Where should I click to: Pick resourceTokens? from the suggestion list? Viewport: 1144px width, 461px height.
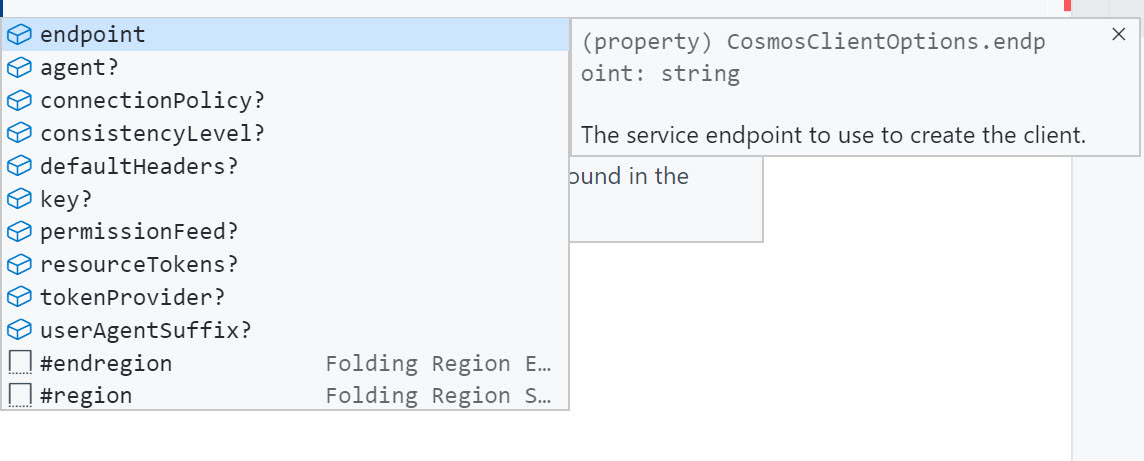tap(139, 265)
